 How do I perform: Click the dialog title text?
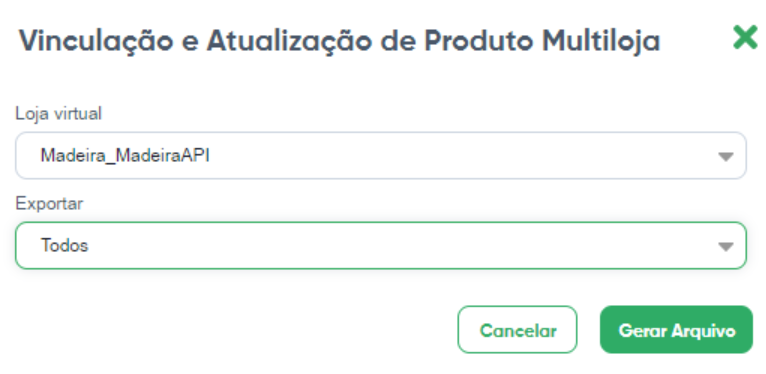340,41
